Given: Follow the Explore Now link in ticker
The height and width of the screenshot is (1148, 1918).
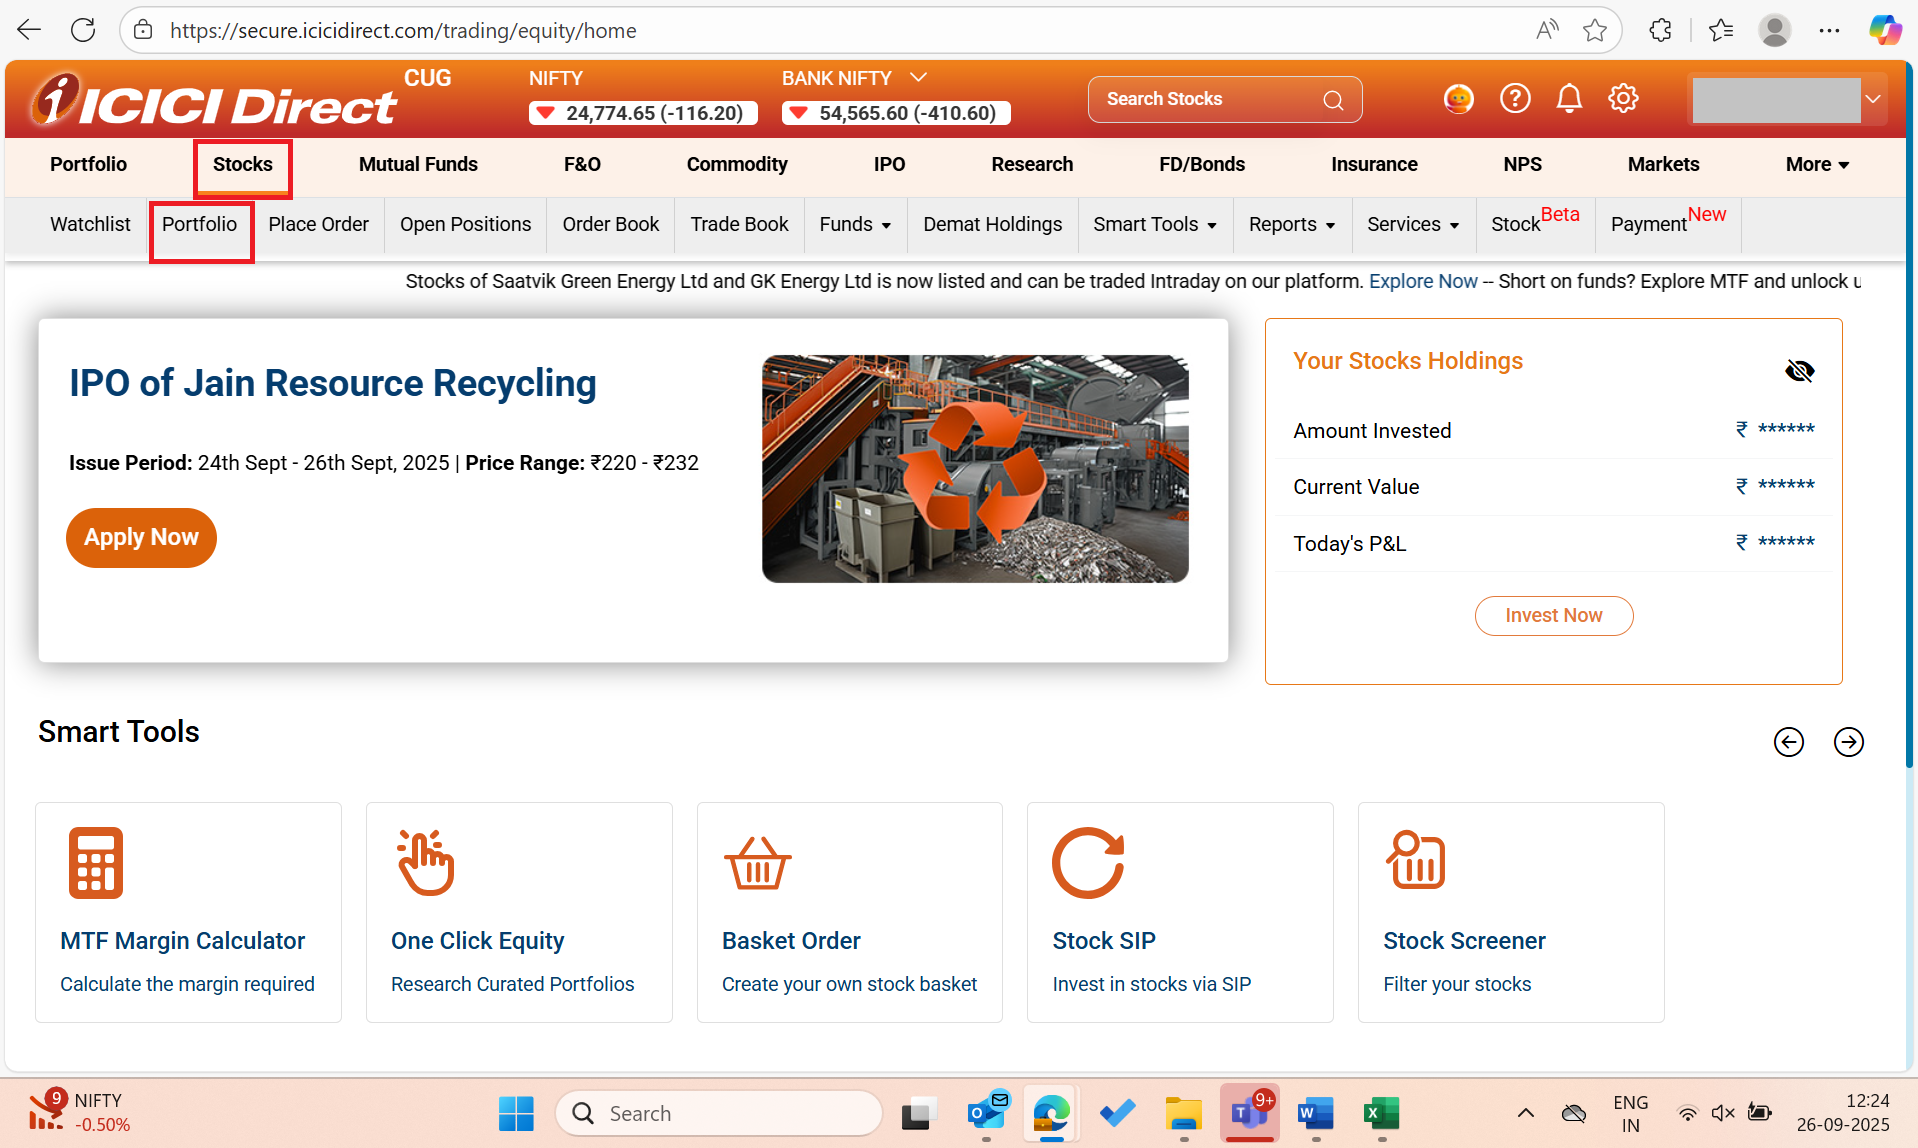Looking at the screenshot, I should click(x=1422, y=282).
